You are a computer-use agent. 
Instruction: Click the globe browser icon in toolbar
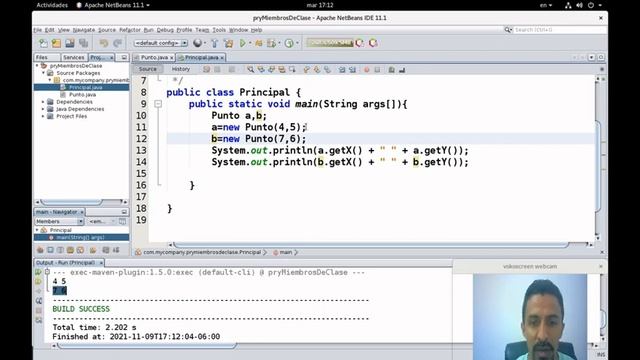(198, 43)
